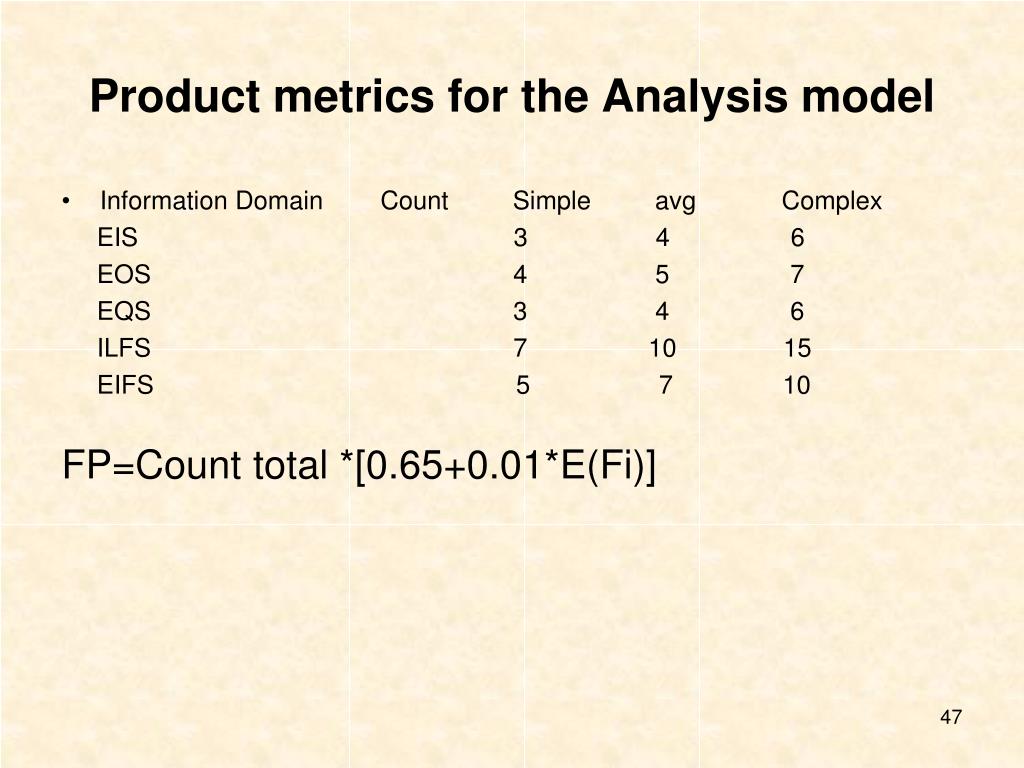Click the Complex column header

[831, 201]
